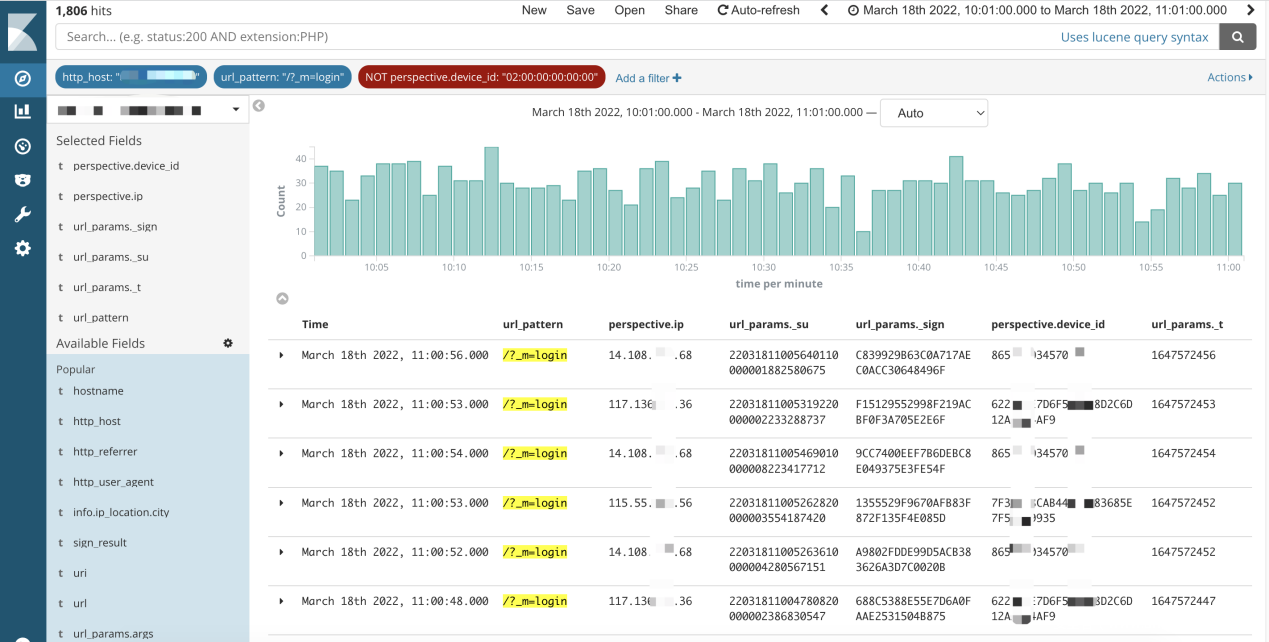
Task: Open the Auto interval dropdown
Action: pos(933,113)
